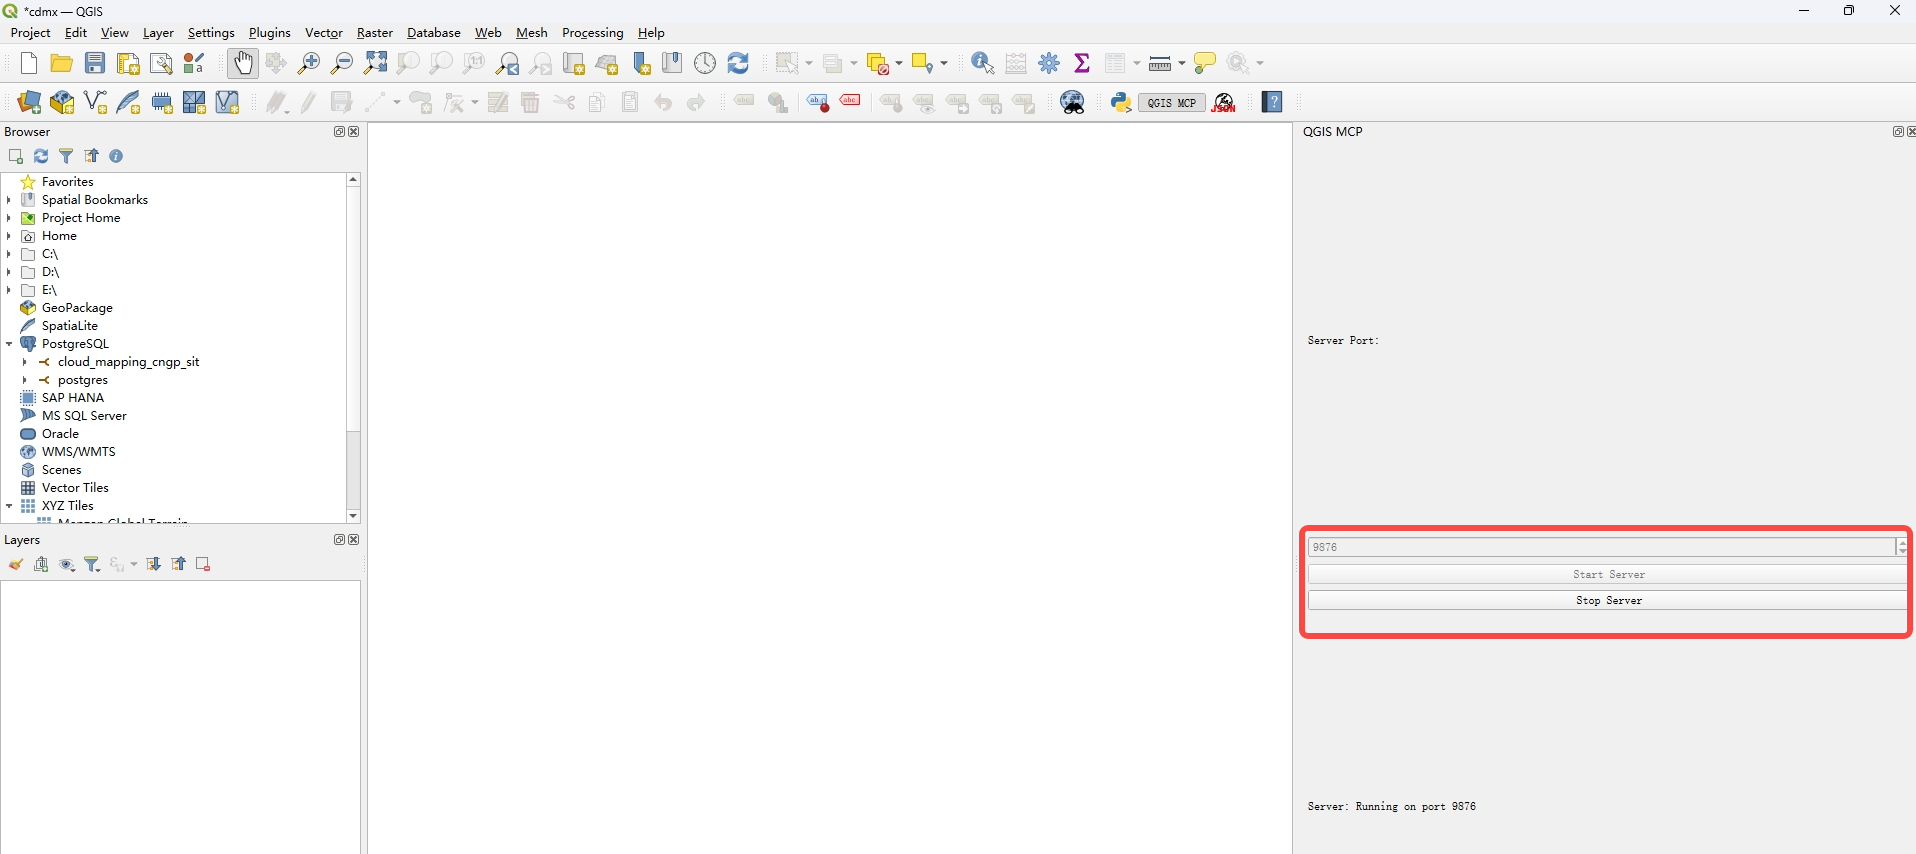Select the GeoPackage item in Browser

click(77, 308)
